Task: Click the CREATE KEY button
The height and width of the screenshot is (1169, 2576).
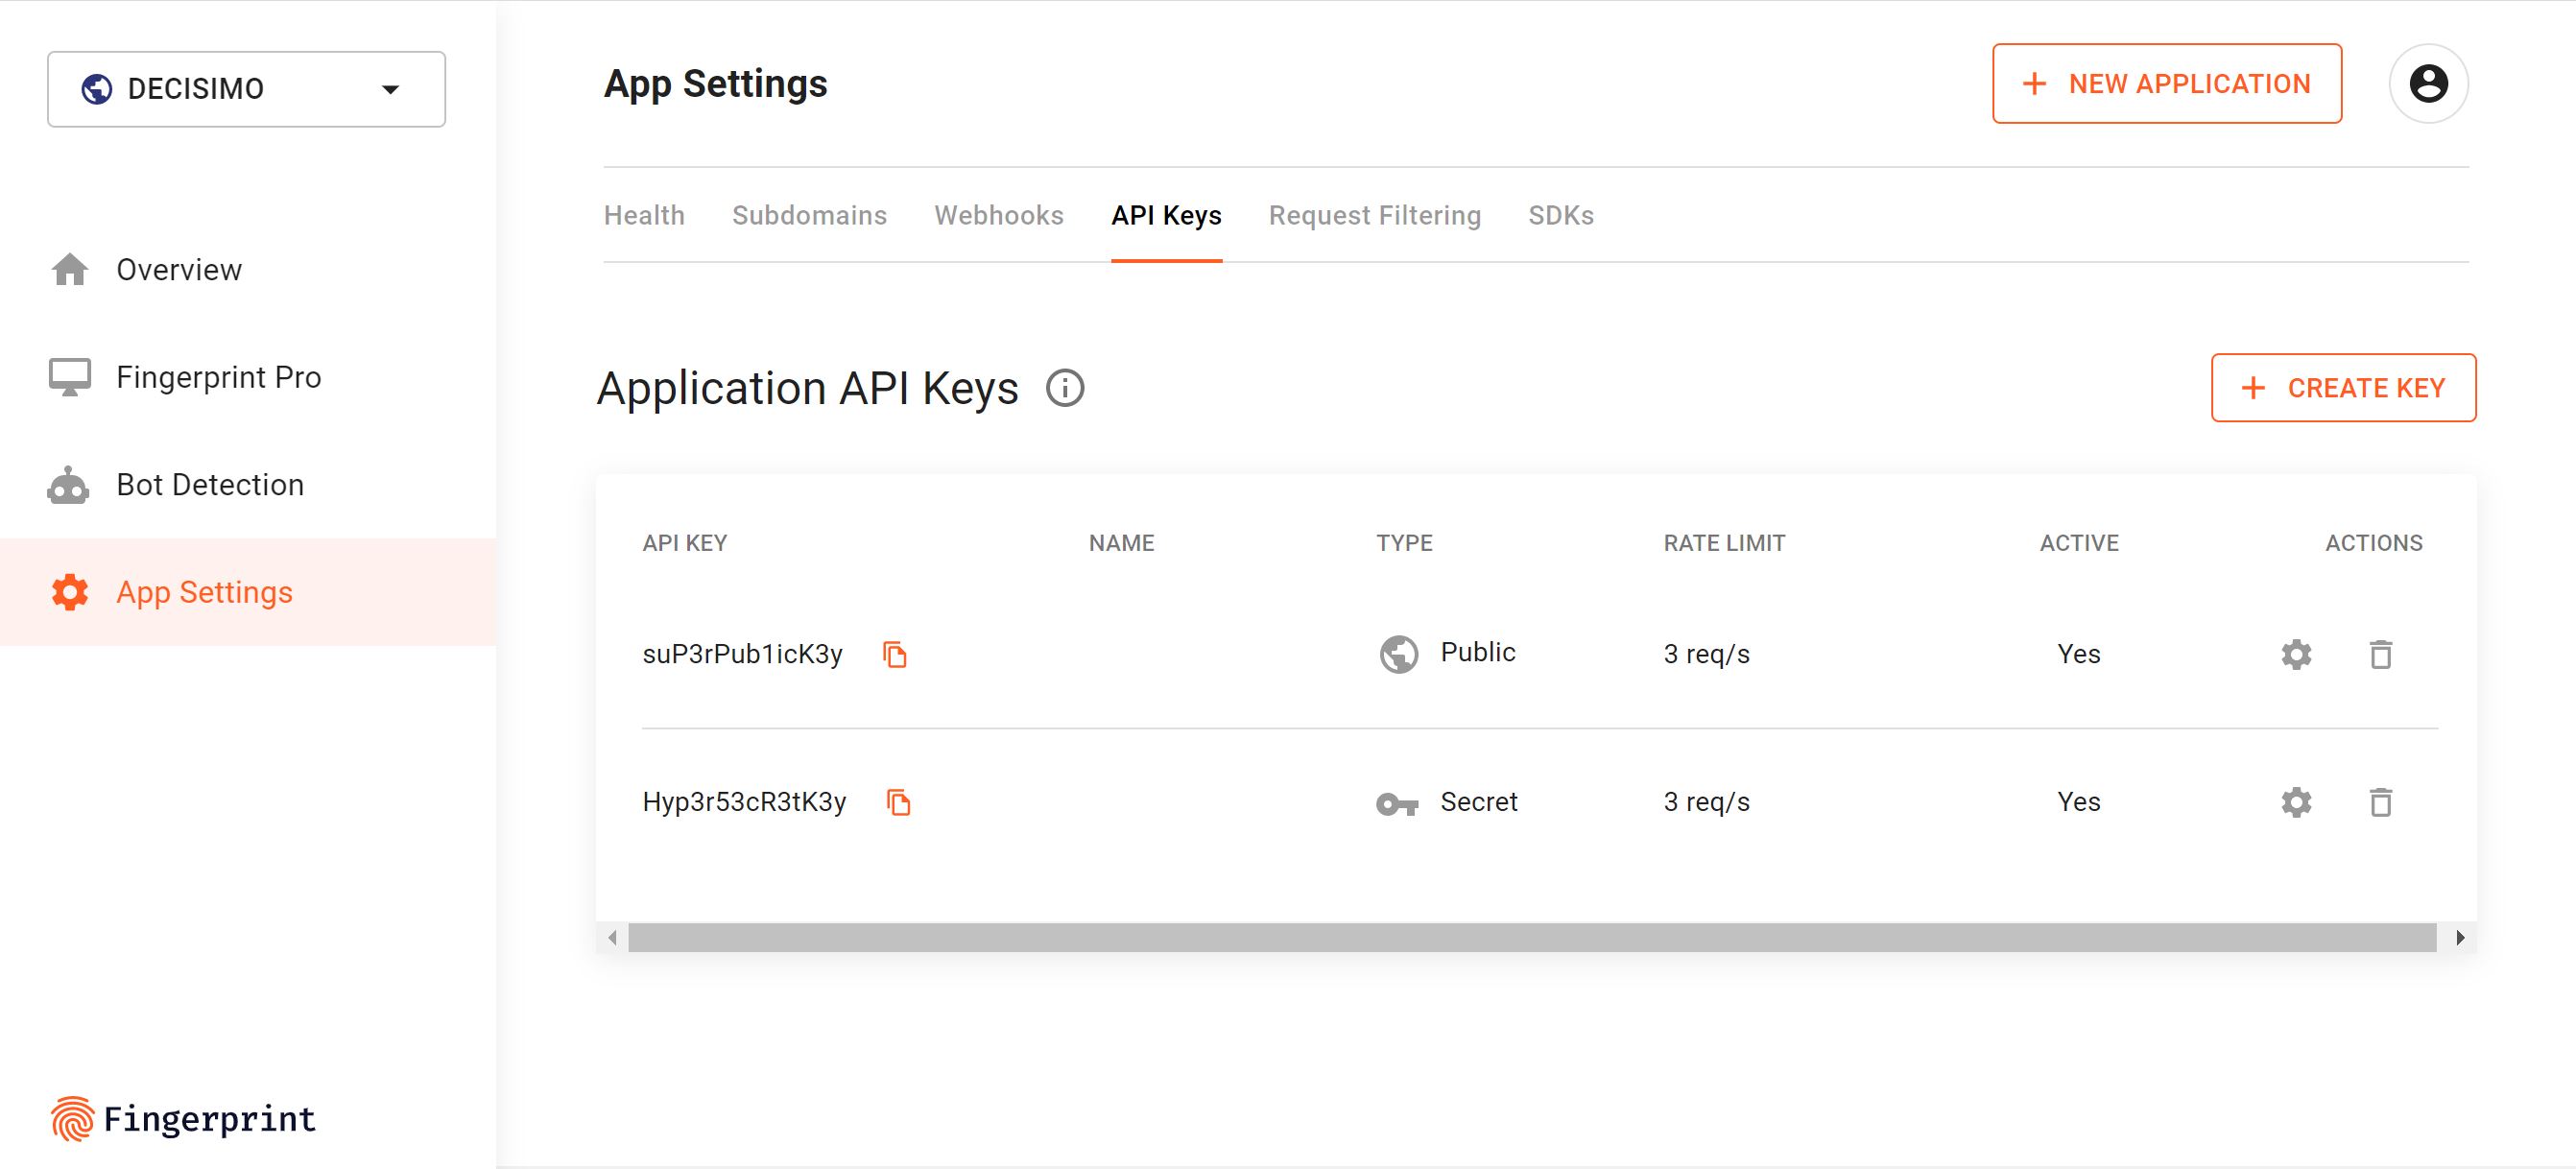Action: [2344, 388]
